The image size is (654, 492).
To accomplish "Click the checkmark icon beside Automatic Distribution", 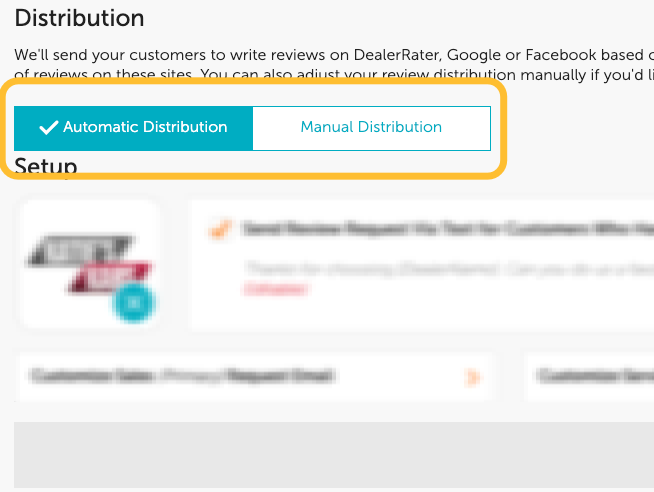I will click(x=48, y=127).
